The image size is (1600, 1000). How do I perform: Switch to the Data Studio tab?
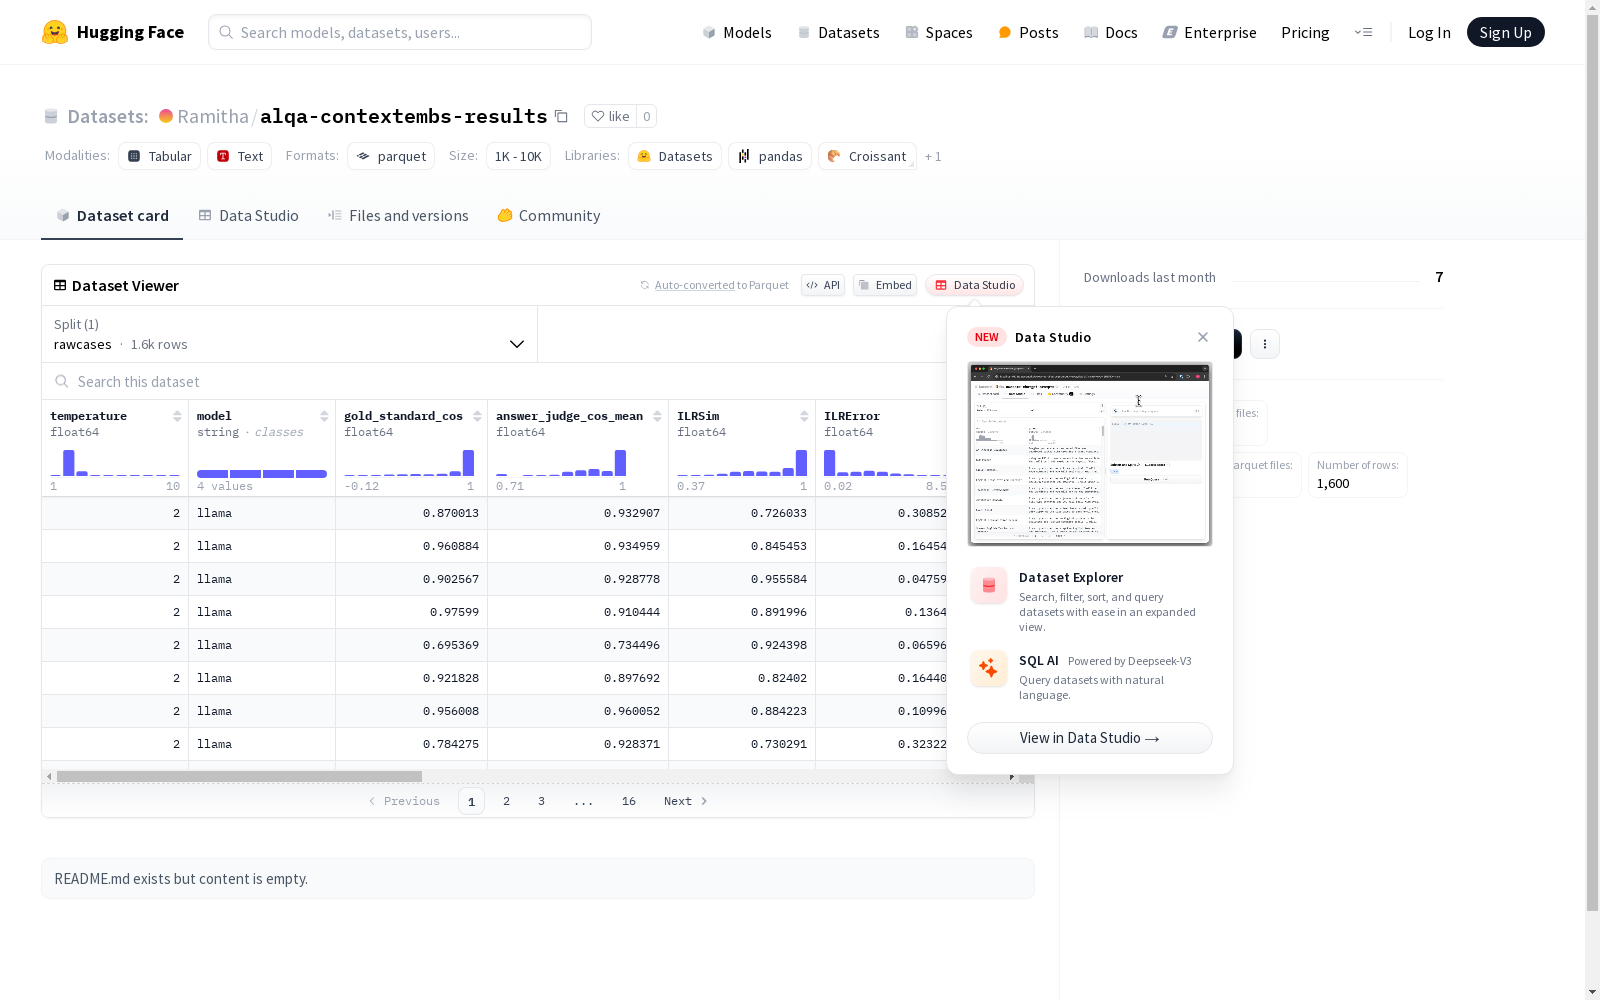pyautogui.click(x=249, y=216)
